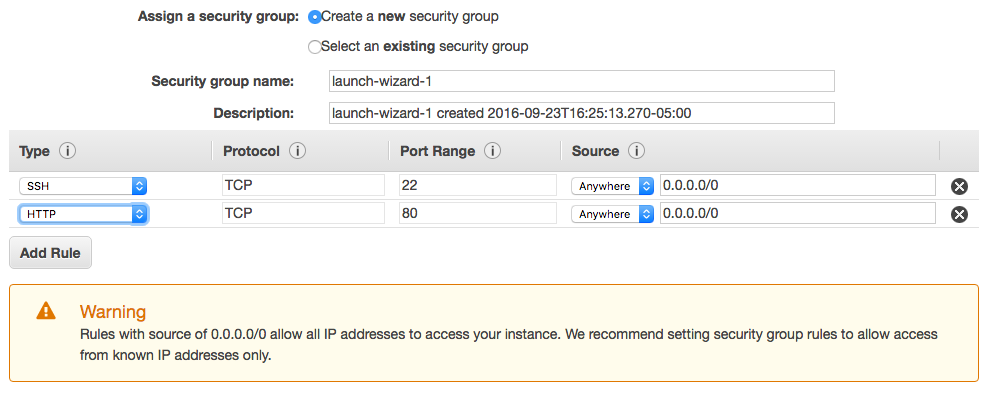
Task: Open the SSH type dropdown
Action: [x=83, y=186]
